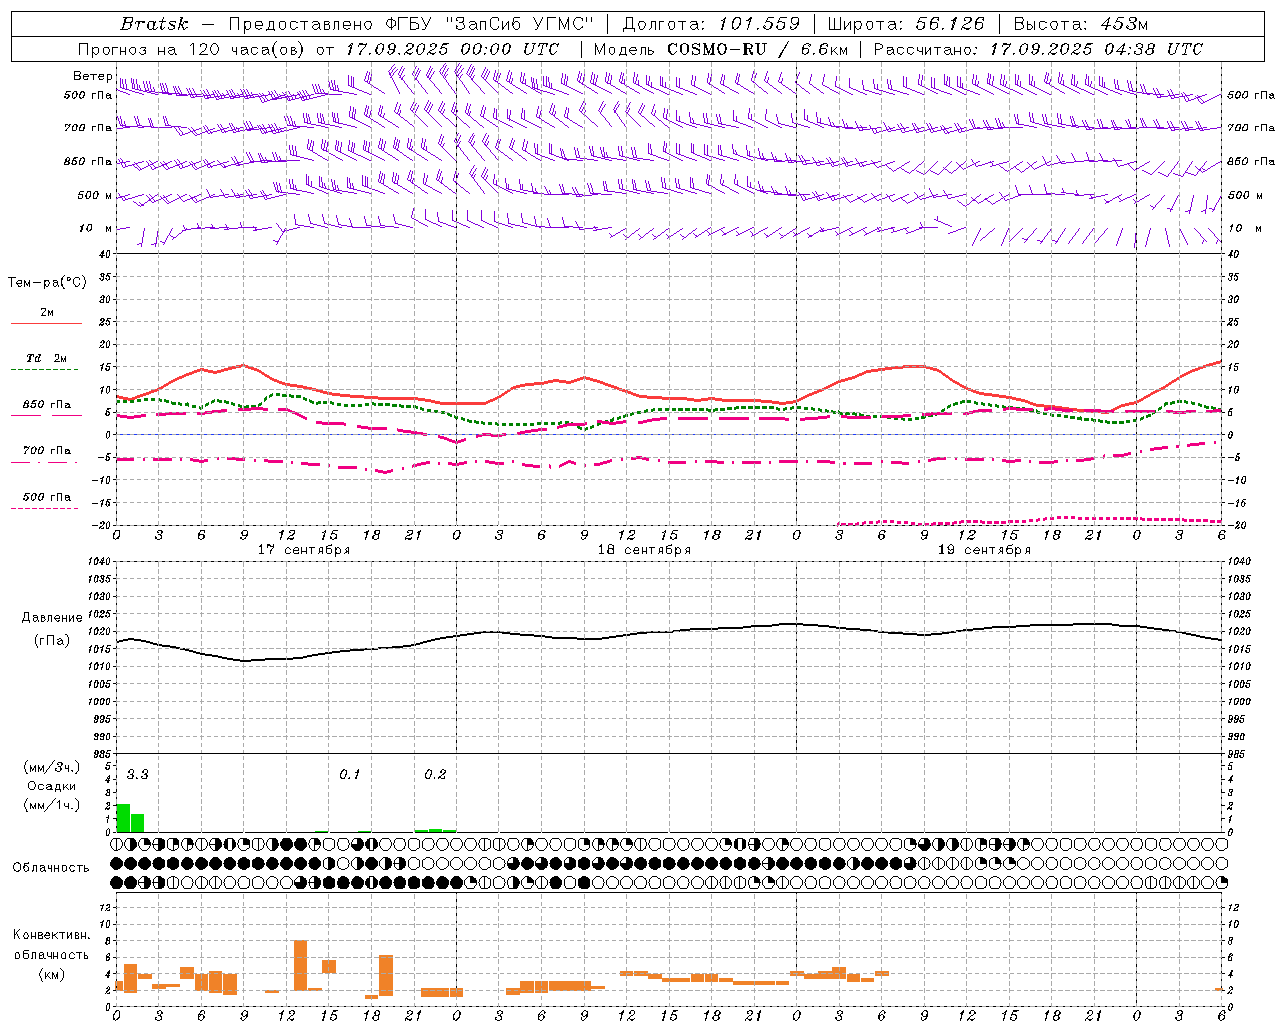Screen dimensions: 1280x1024
Task: Click the "3.3" precipitation total value
Action: [137, 775]
